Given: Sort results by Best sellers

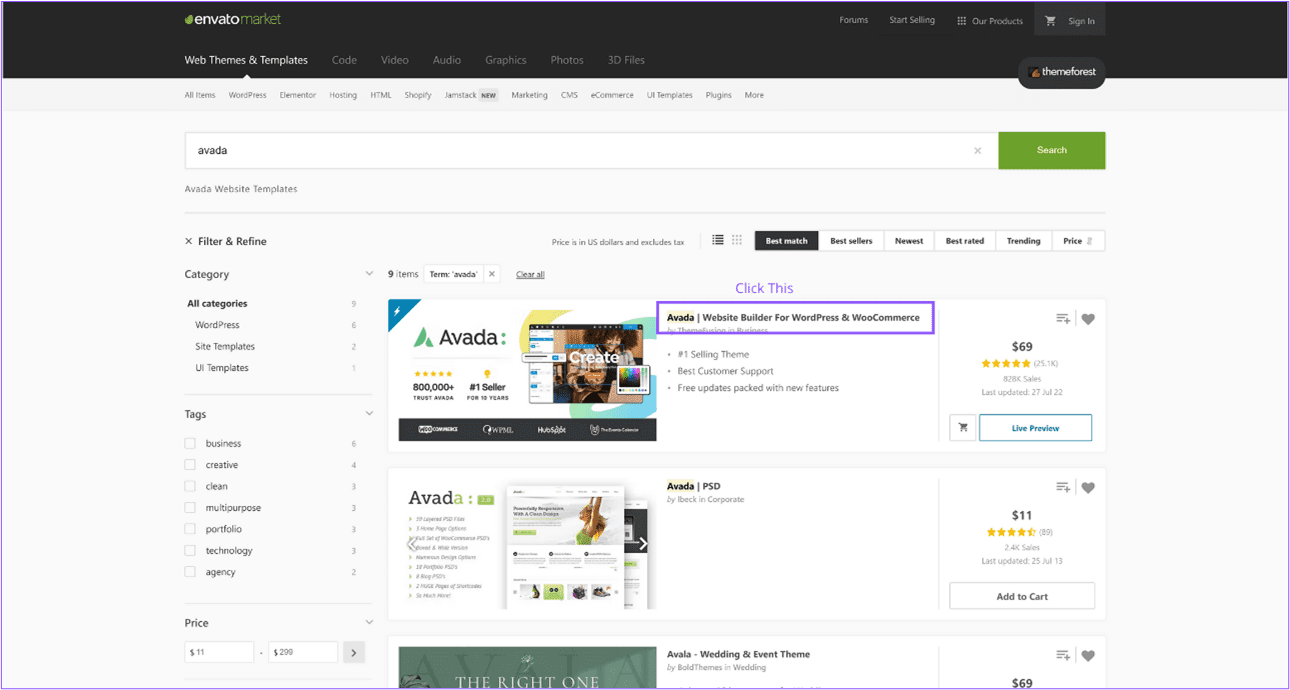Looking at the screenshot, I should click(851, 241).
